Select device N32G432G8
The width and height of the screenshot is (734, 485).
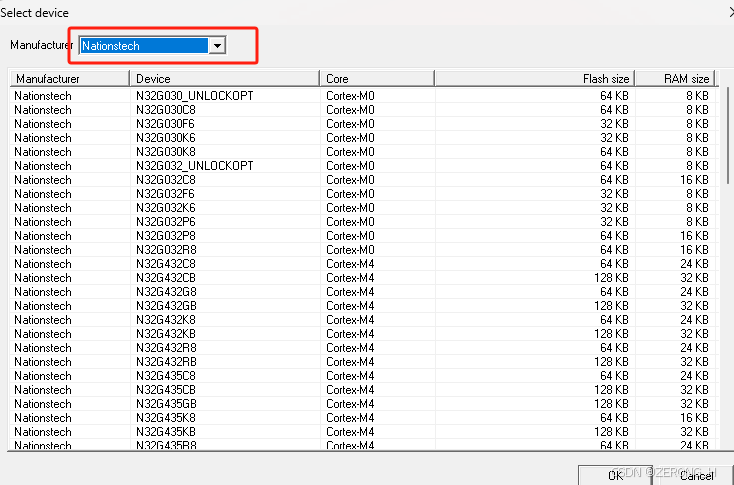pyautogui.click(x=166, y=292)
